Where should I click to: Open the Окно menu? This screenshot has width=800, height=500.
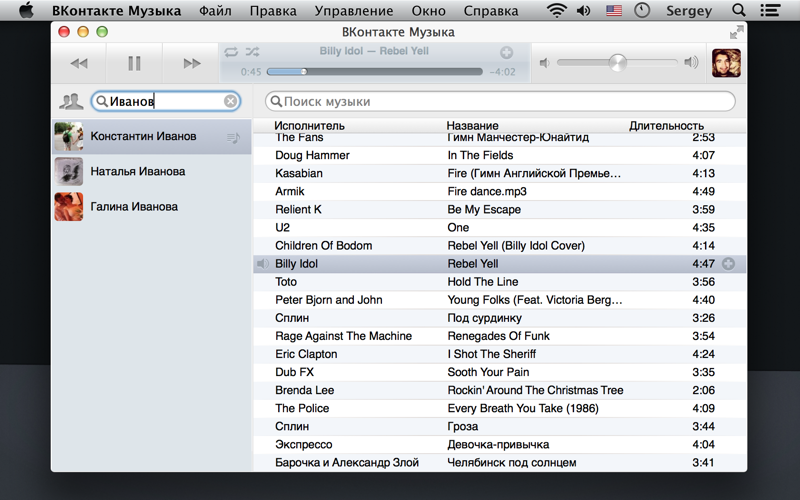[429, 11]
